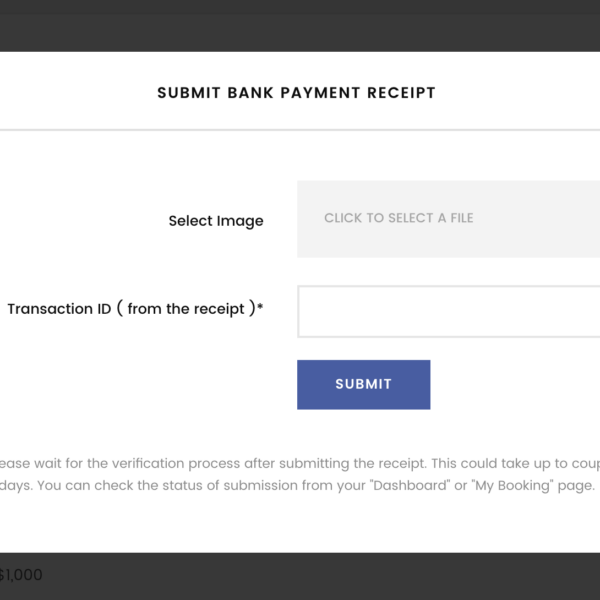Dismiss modal by clicking dark overlay above
The width and height of the screenshot is (600, 600).
(300, 25)
